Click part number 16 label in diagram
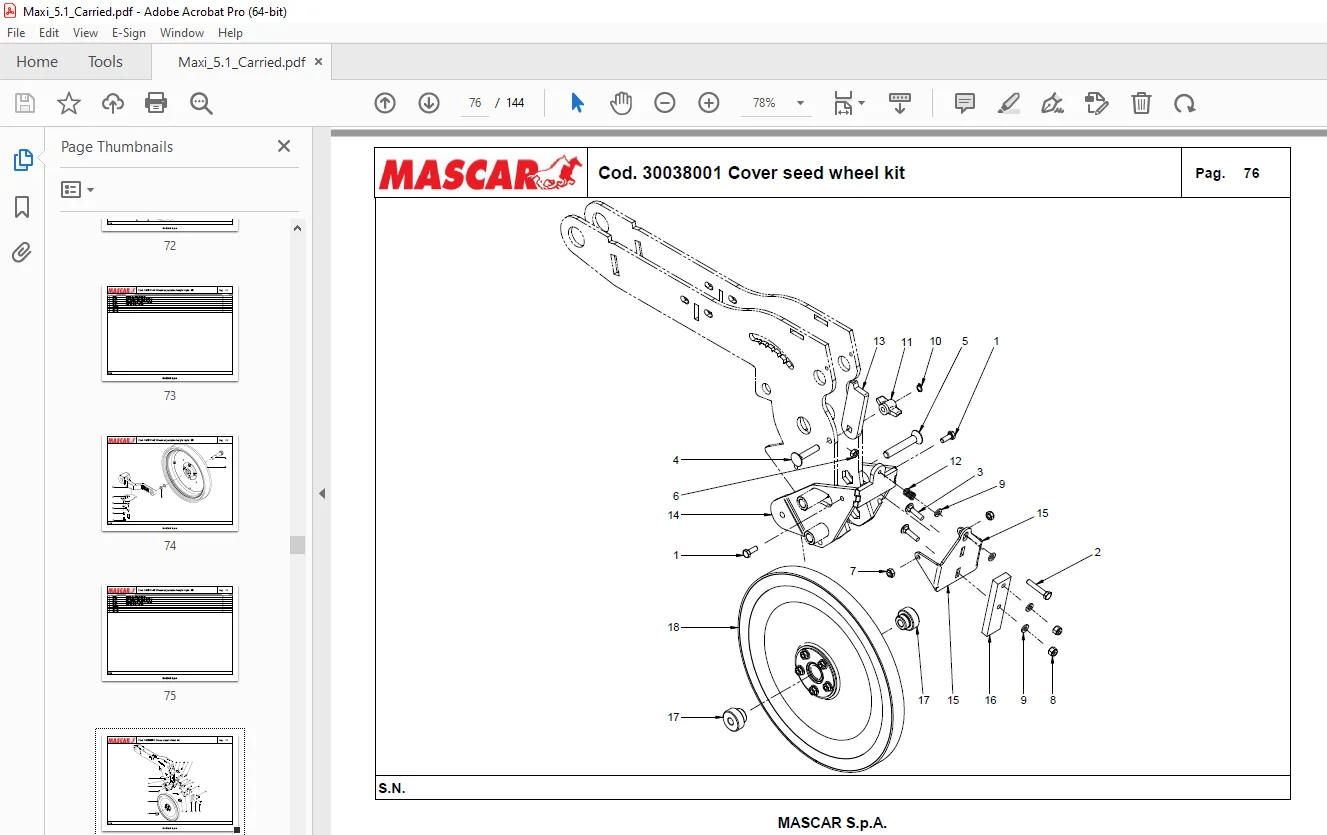Viewport: 1327px width, 835px height. coord(990,700)
